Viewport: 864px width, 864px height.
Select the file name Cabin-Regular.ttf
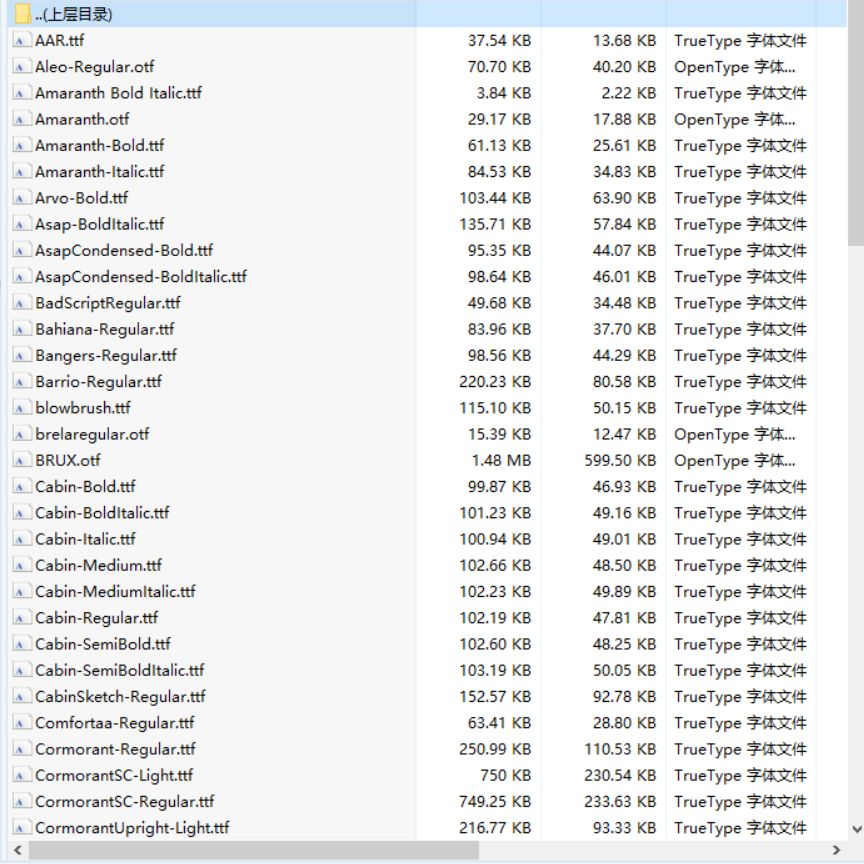tap(96, 618)
